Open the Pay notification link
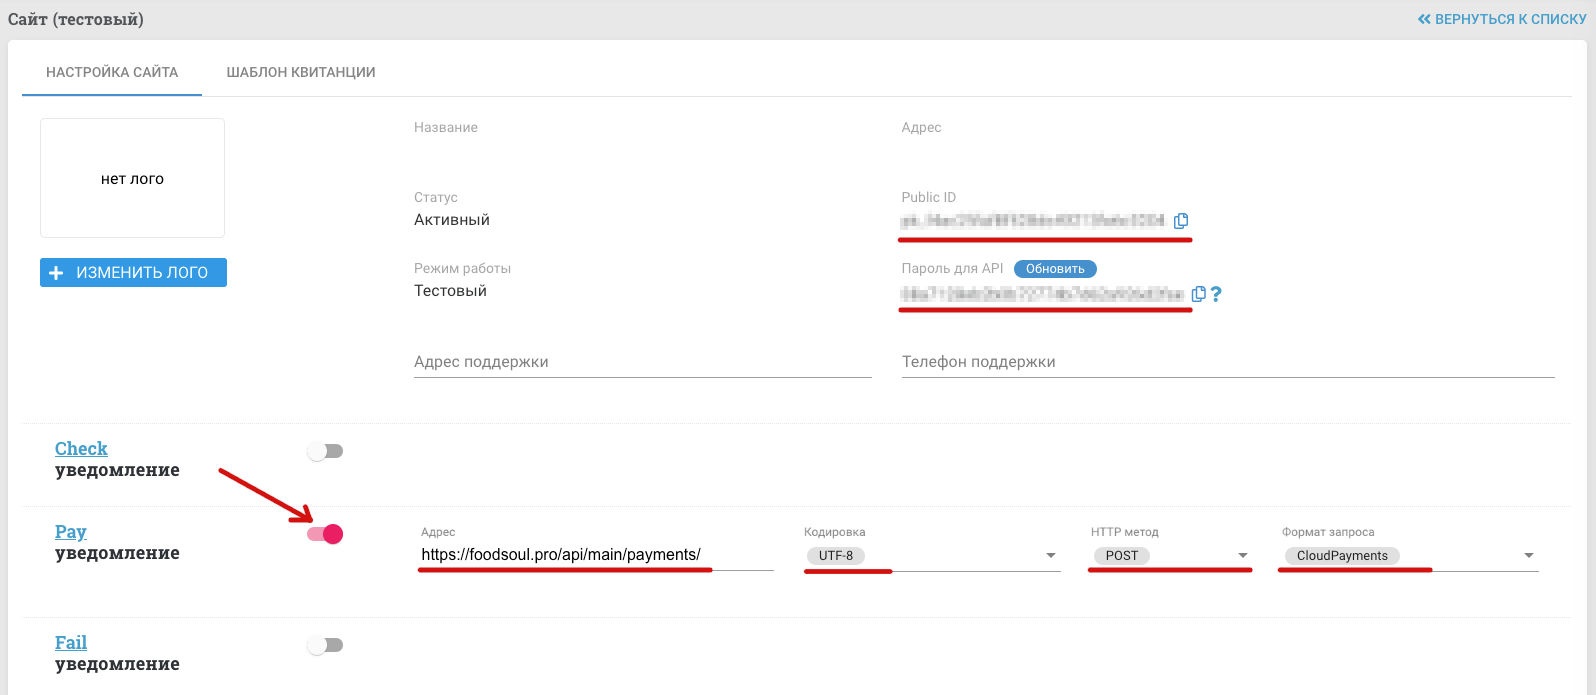 (x=70, y=532)
